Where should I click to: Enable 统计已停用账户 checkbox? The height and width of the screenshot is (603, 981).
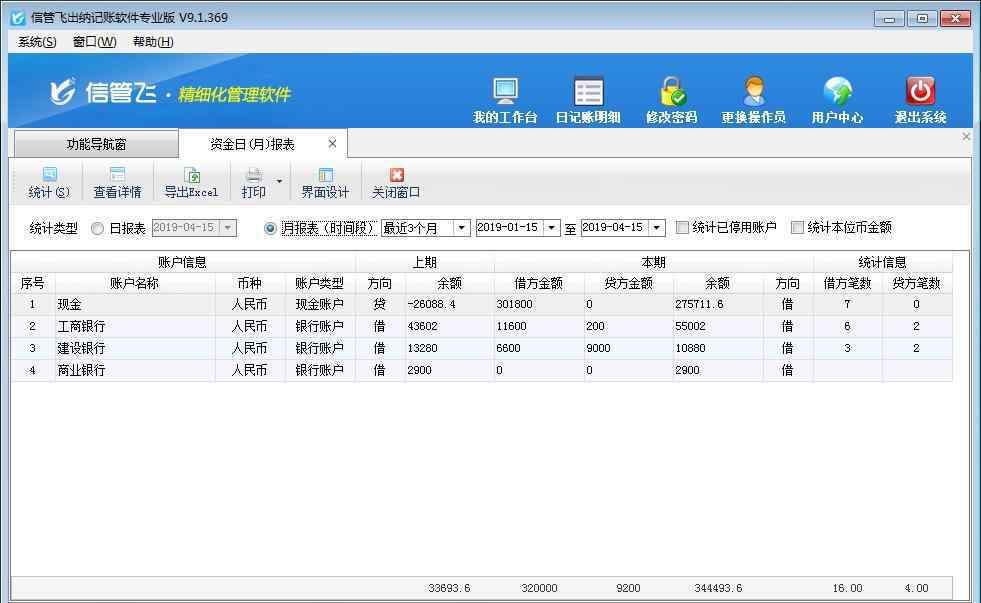(683, 227)
